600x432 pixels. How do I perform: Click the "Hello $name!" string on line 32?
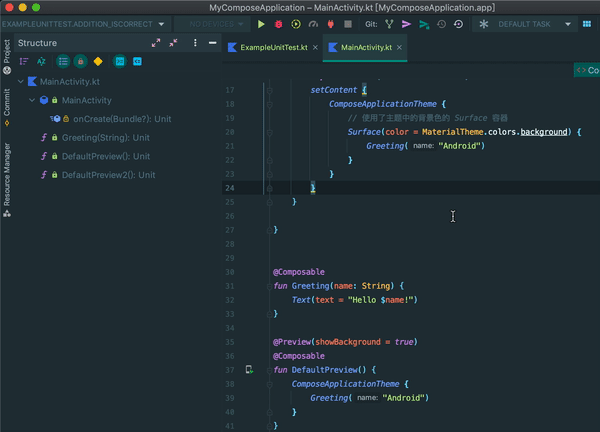380,300
